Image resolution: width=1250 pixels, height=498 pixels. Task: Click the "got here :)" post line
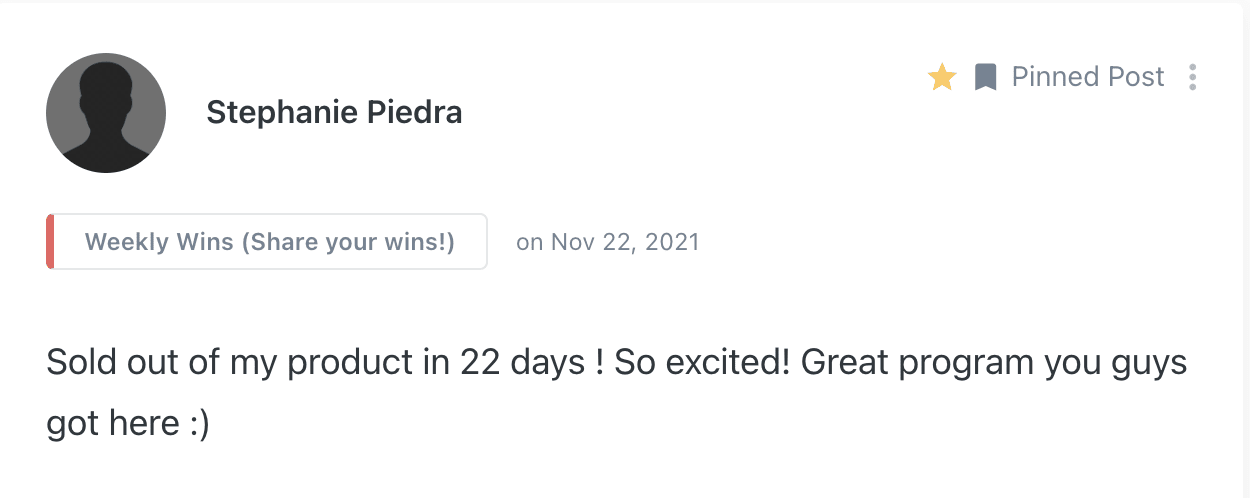[128, 423]
